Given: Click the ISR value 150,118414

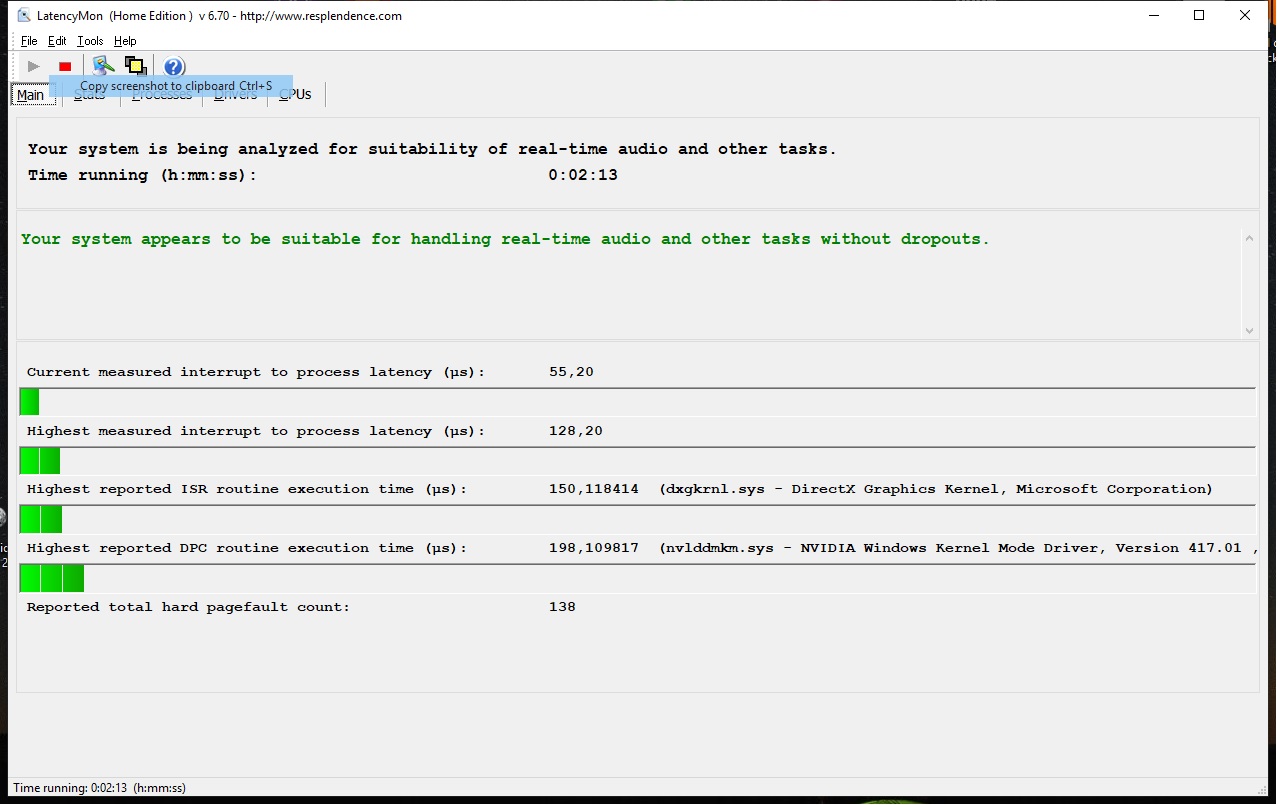Looking at the screenshot, I should (594, 489).
